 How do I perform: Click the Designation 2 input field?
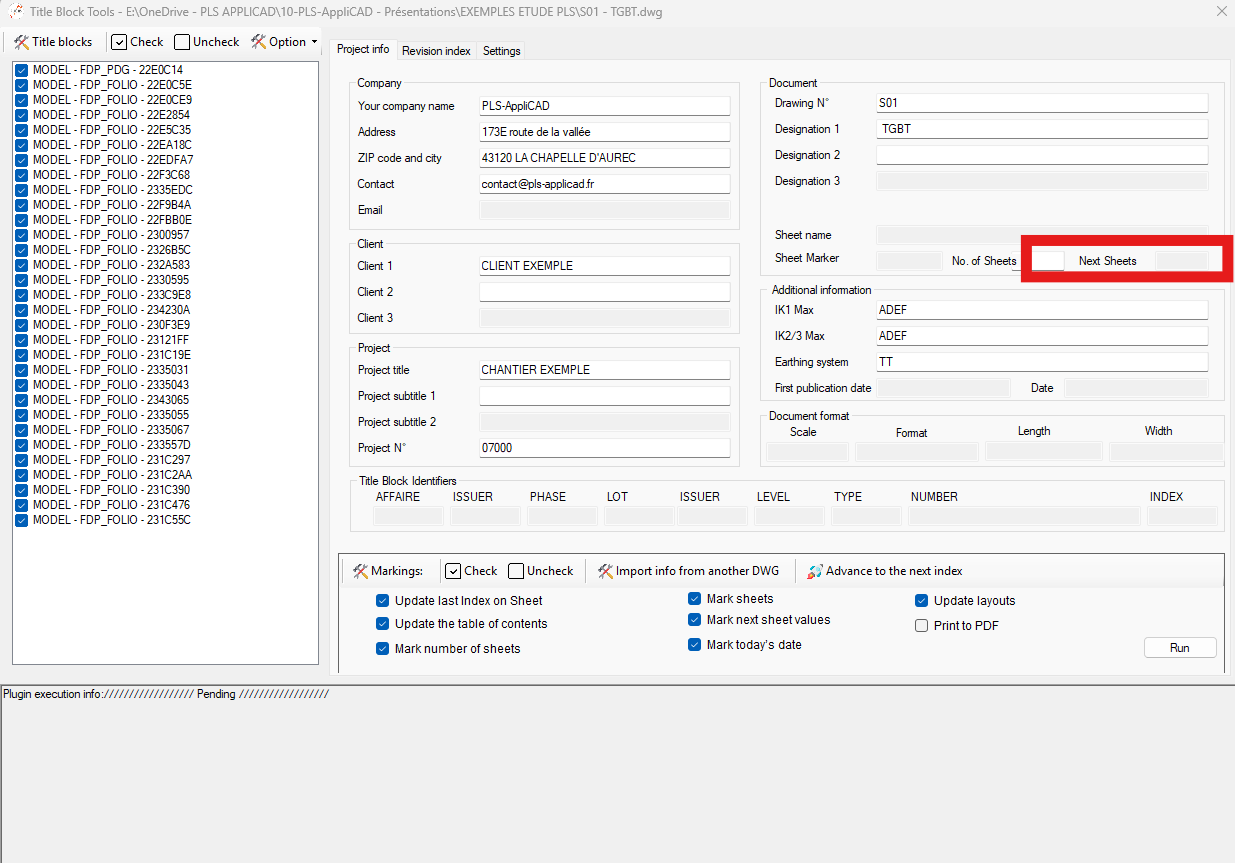[1042, 155]
